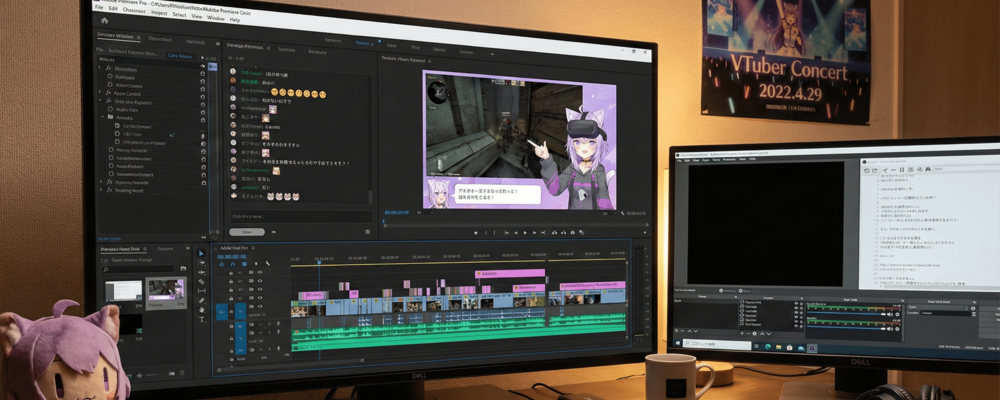This screenshot has height=400, width=1000.
Task: Open source properties gear in OBS Sources
Action: 754,334
